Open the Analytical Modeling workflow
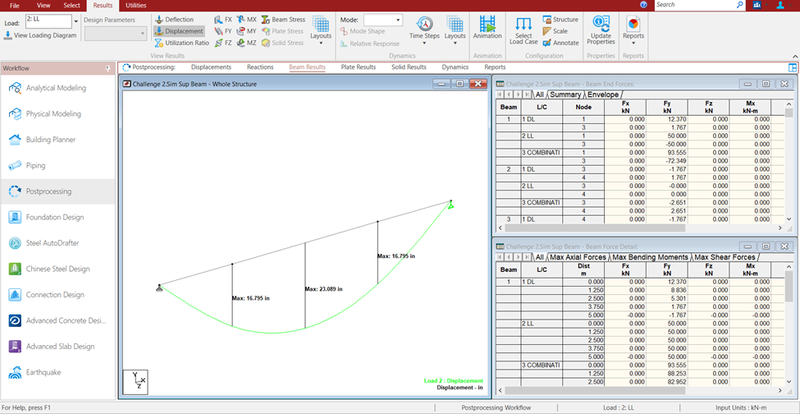This screenshot has height=414, width=800. tap(58, 88)
